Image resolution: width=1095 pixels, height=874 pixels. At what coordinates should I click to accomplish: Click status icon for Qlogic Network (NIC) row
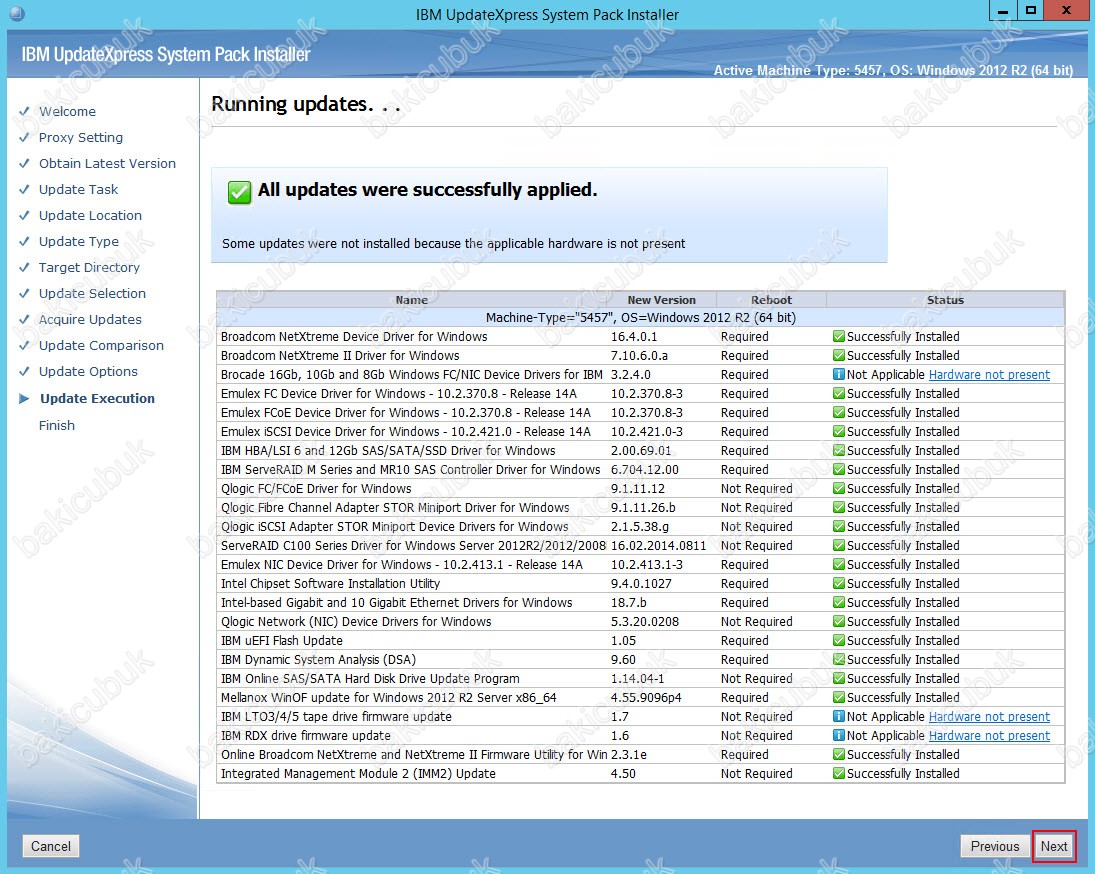[839, 621]
